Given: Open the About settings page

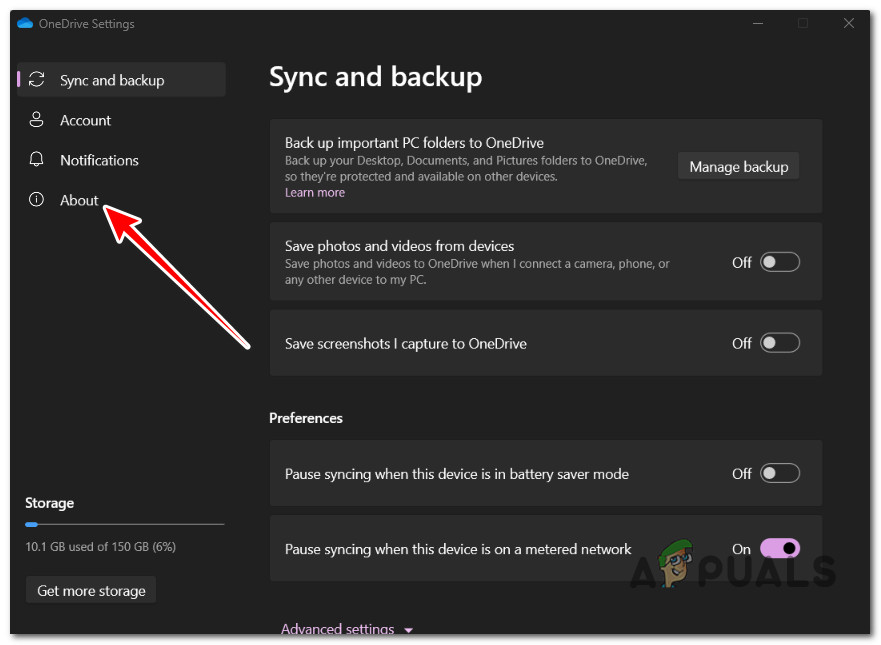Looking at the screenshot, I should pos(79,200).
